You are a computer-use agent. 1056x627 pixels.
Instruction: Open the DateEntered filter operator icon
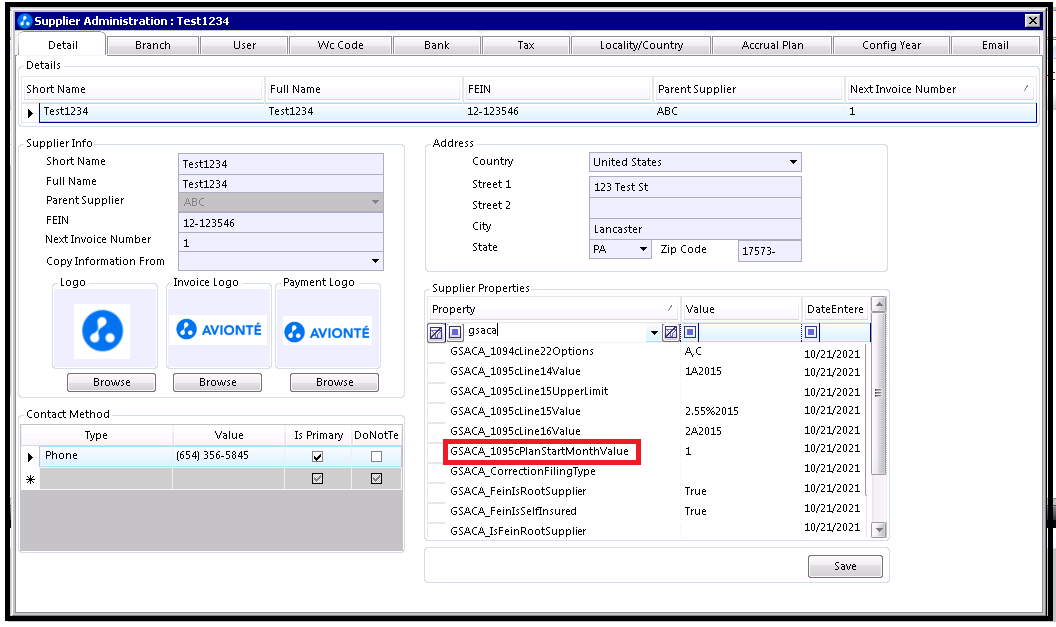811,332
